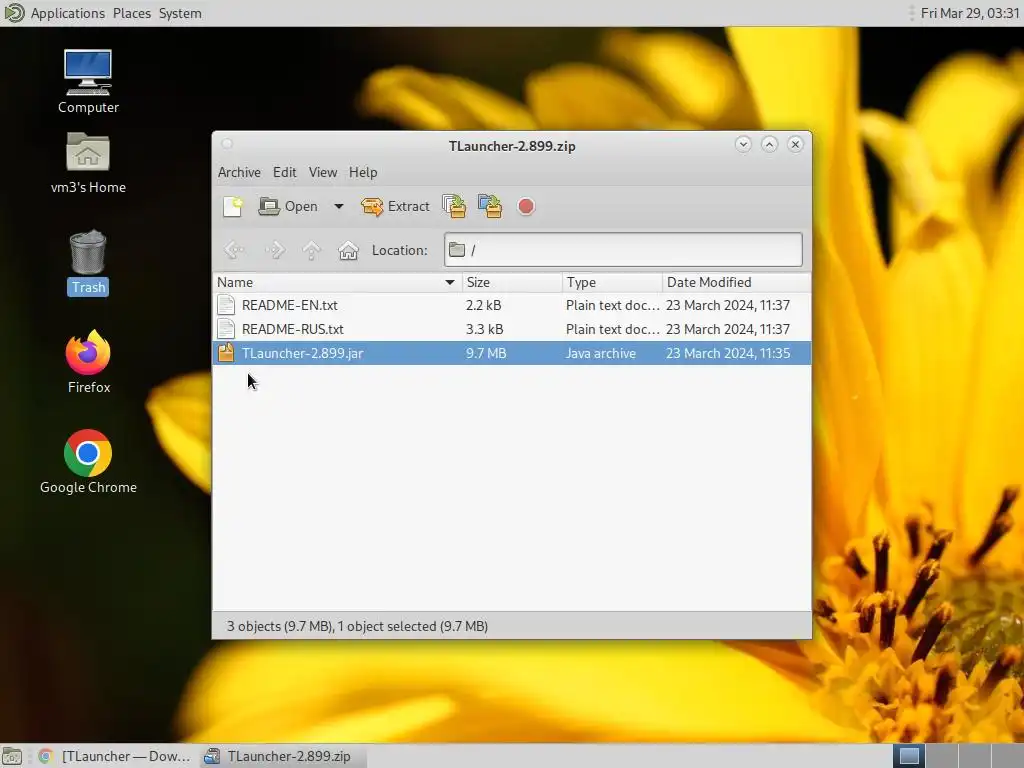
Task: Open the Applications menu in top panel
Action: point(67,13)
